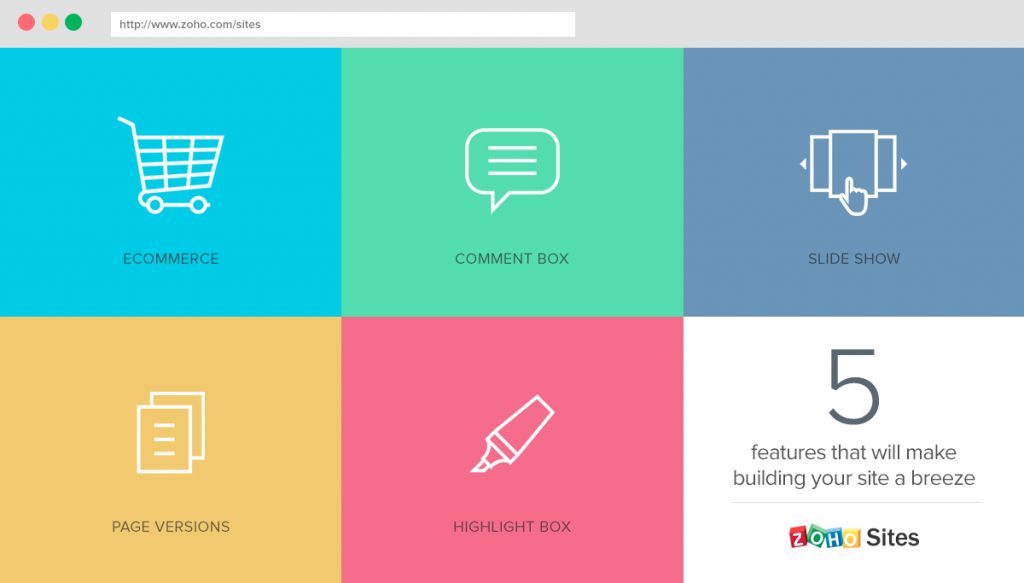Open the ECOMMERCE label link

[x=171, y=259]
